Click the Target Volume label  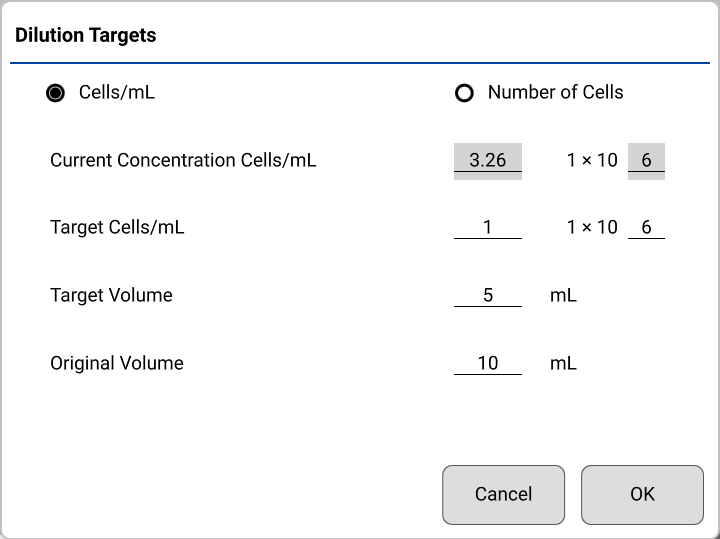pyautogui.click(x=111, y=295)
